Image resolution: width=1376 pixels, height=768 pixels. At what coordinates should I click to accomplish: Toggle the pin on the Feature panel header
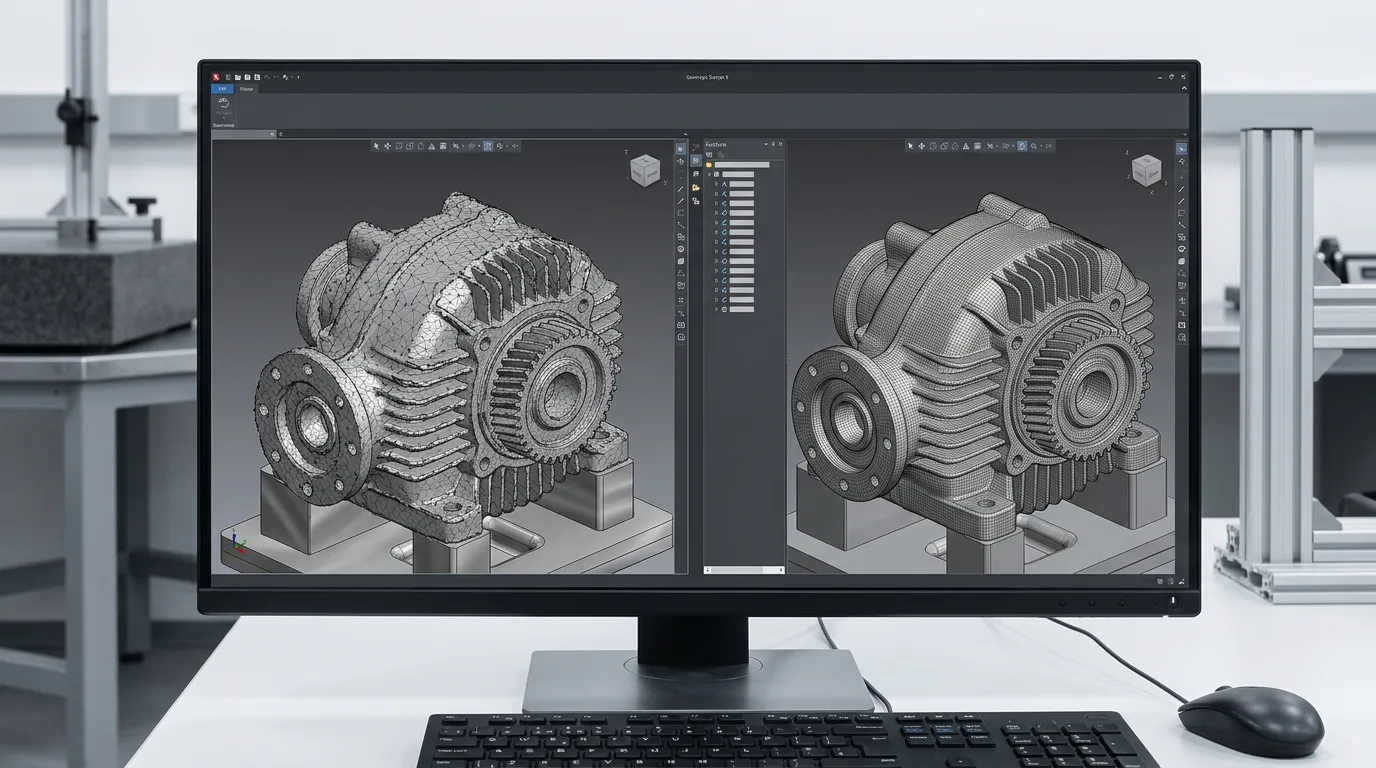773,144
